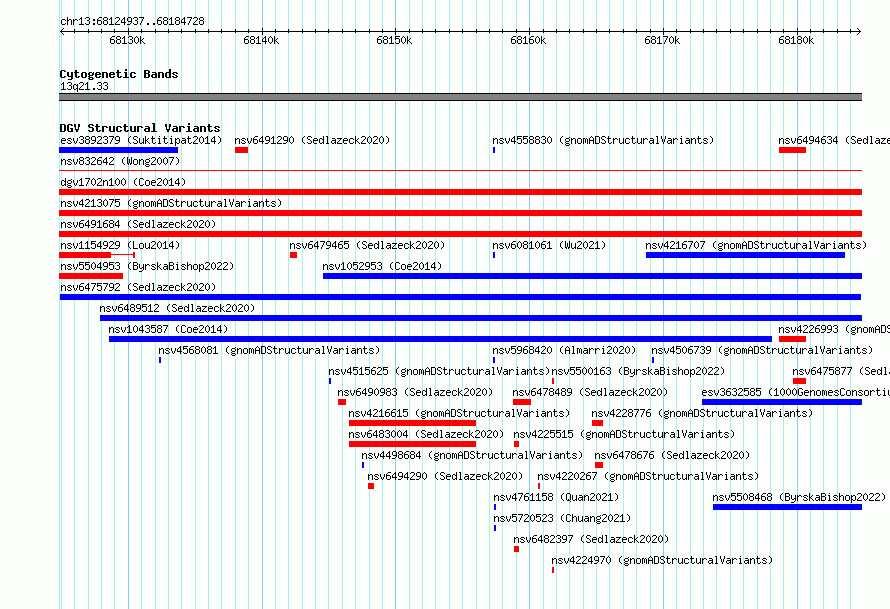Screen dimensions: 890x609
Task: Select the blue esv3892379 variant bar
Action: (x=119, y=150)
